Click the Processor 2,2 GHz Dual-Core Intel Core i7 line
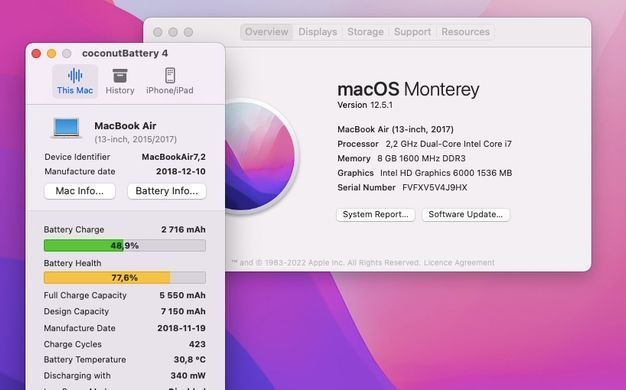This screenshot has height=390, width=626. pyautogui.click(x=424, y=144)
